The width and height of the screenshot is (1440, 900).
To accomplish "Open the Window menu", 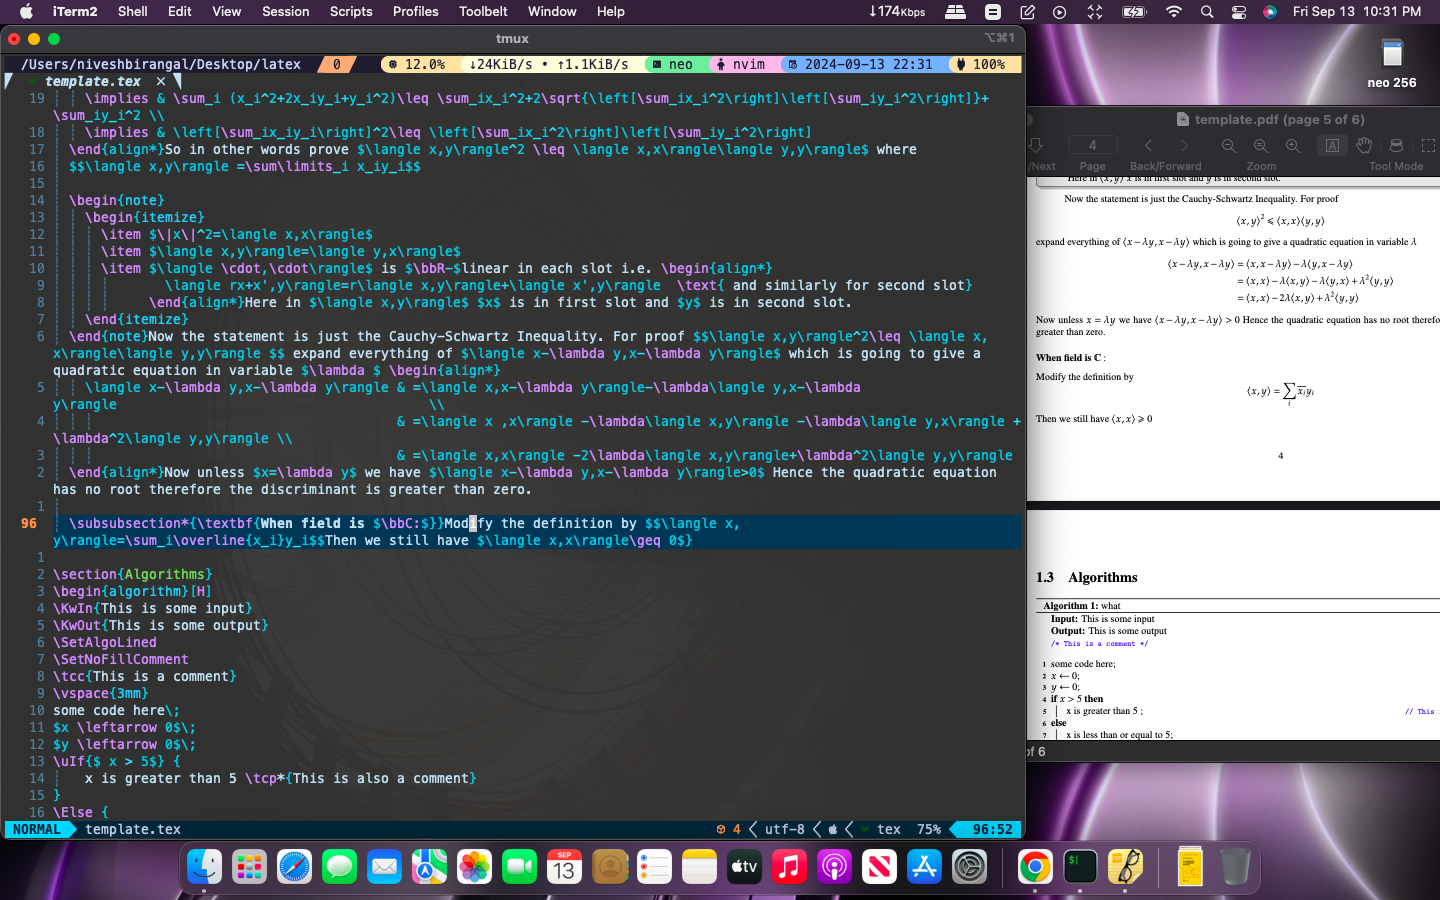I will [552, 11].
